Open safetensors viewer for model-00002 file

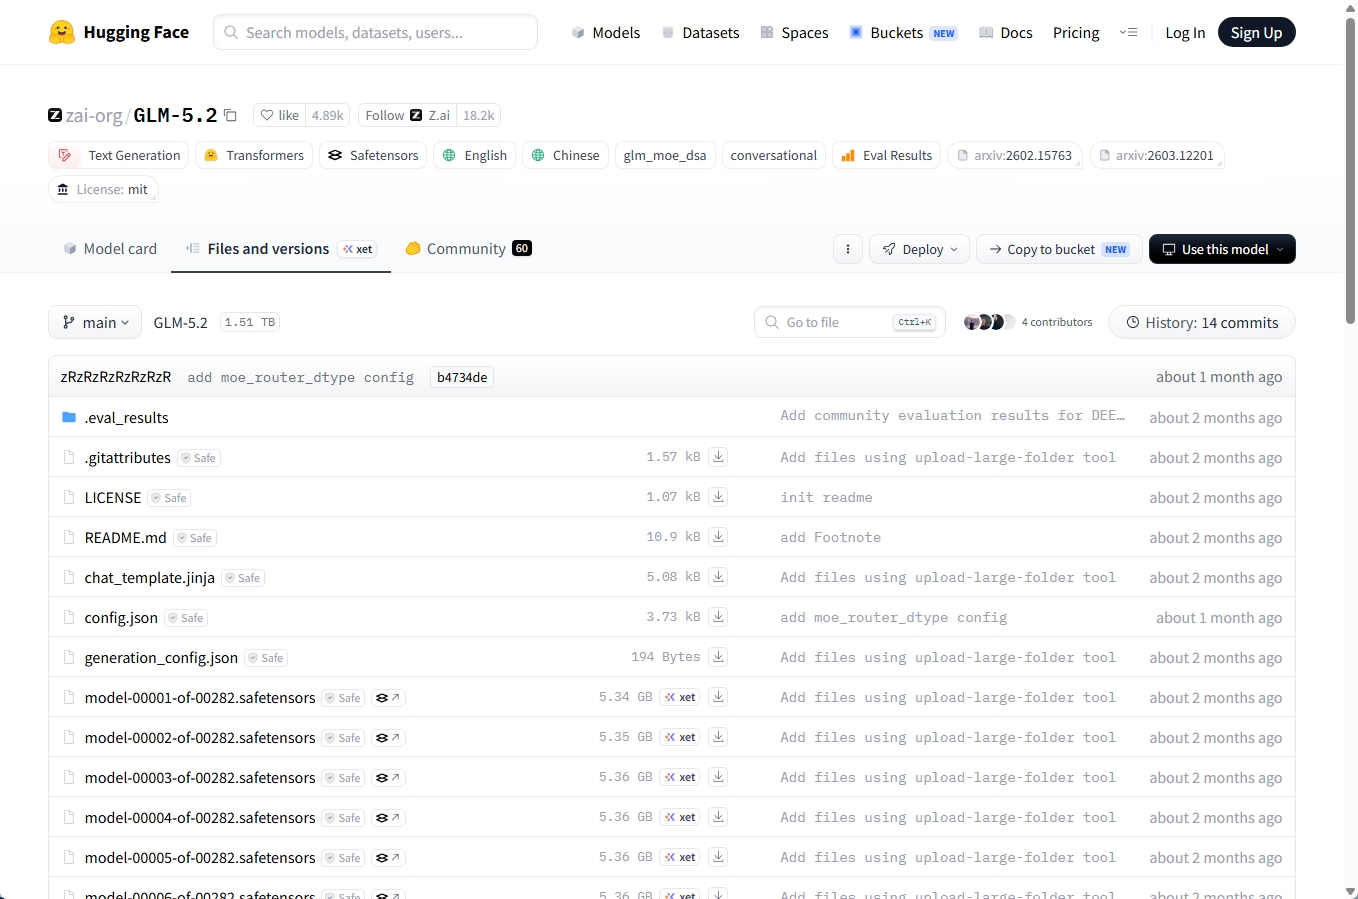[388, 738]
